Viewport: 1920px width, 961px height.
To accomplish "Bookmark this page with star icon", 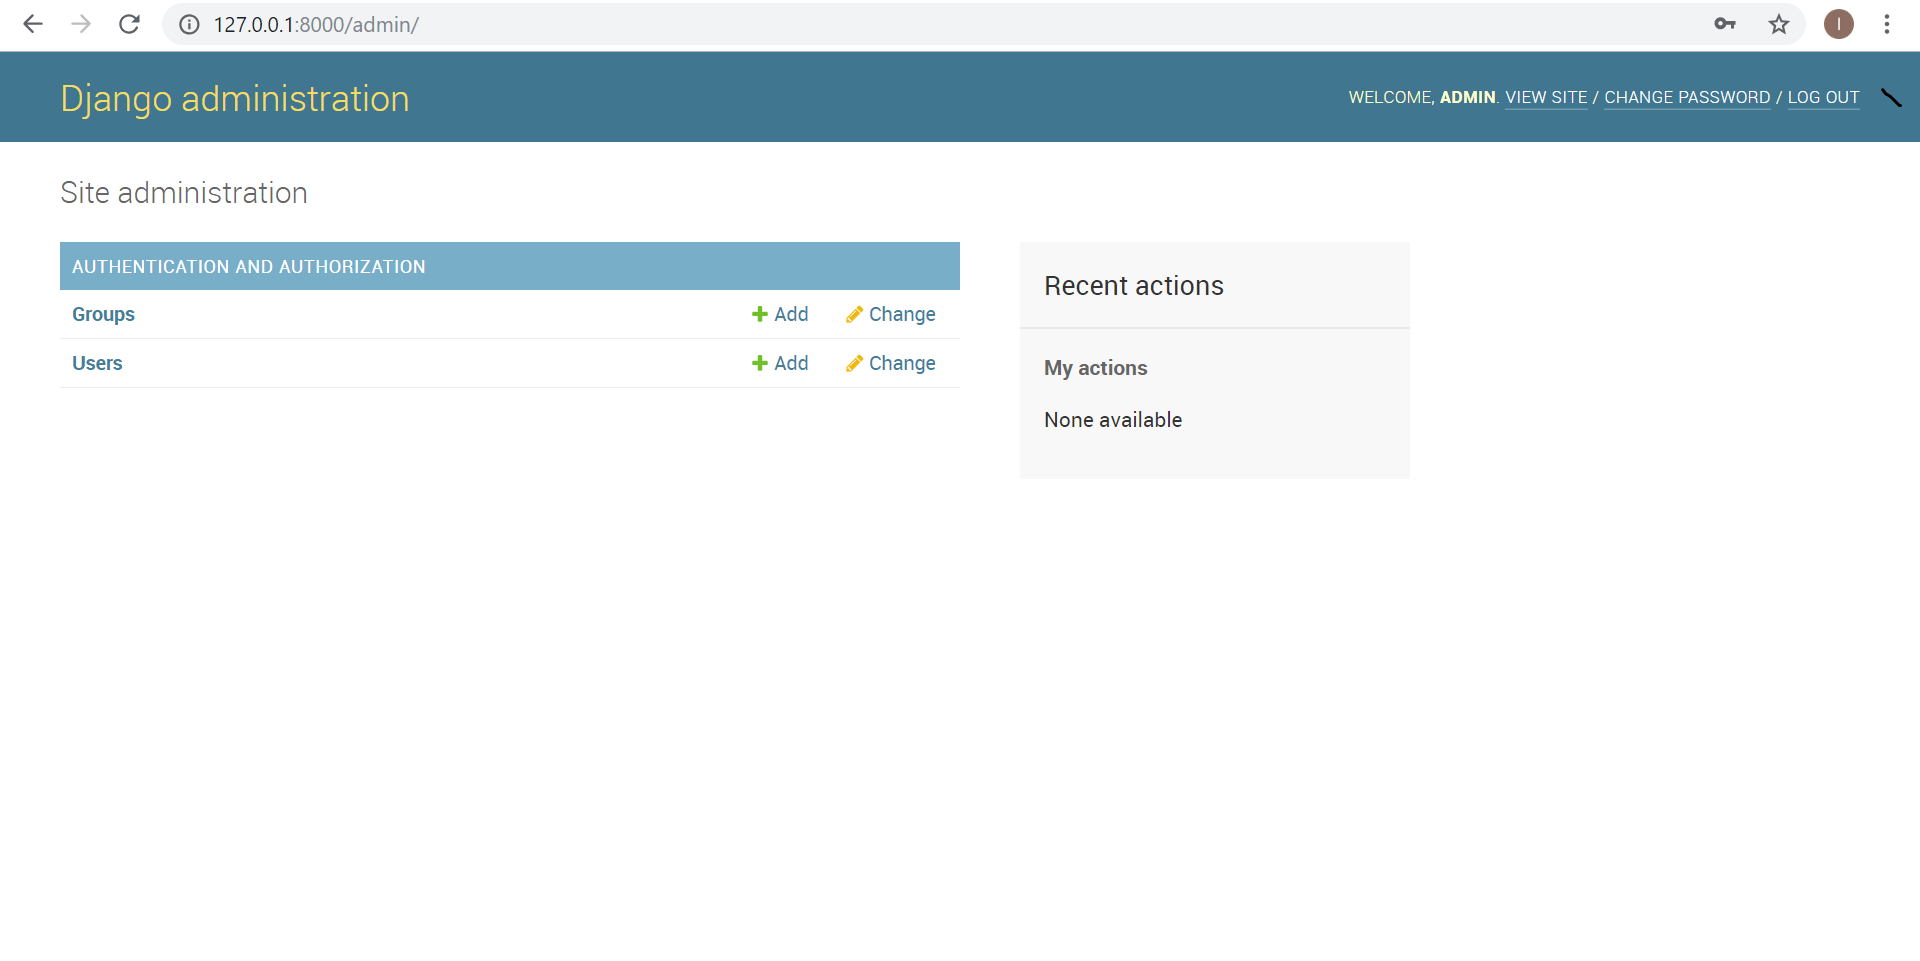I will point(1779,24).
